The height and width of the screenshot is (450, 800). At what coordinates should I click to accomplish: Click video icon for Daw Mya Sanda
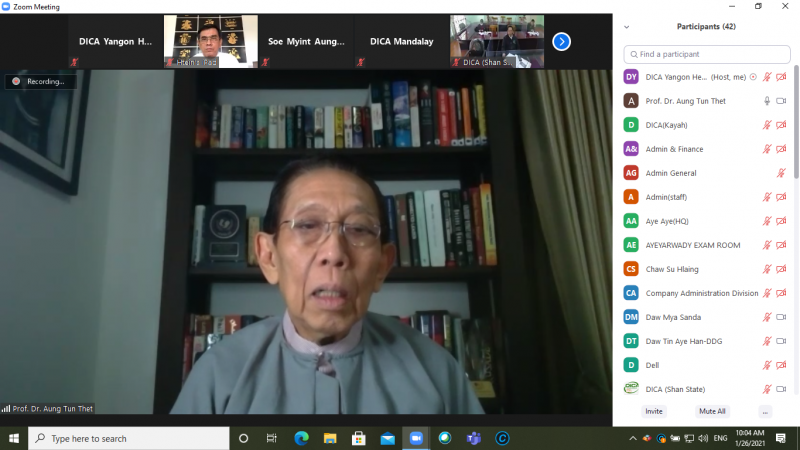(781, 317)
